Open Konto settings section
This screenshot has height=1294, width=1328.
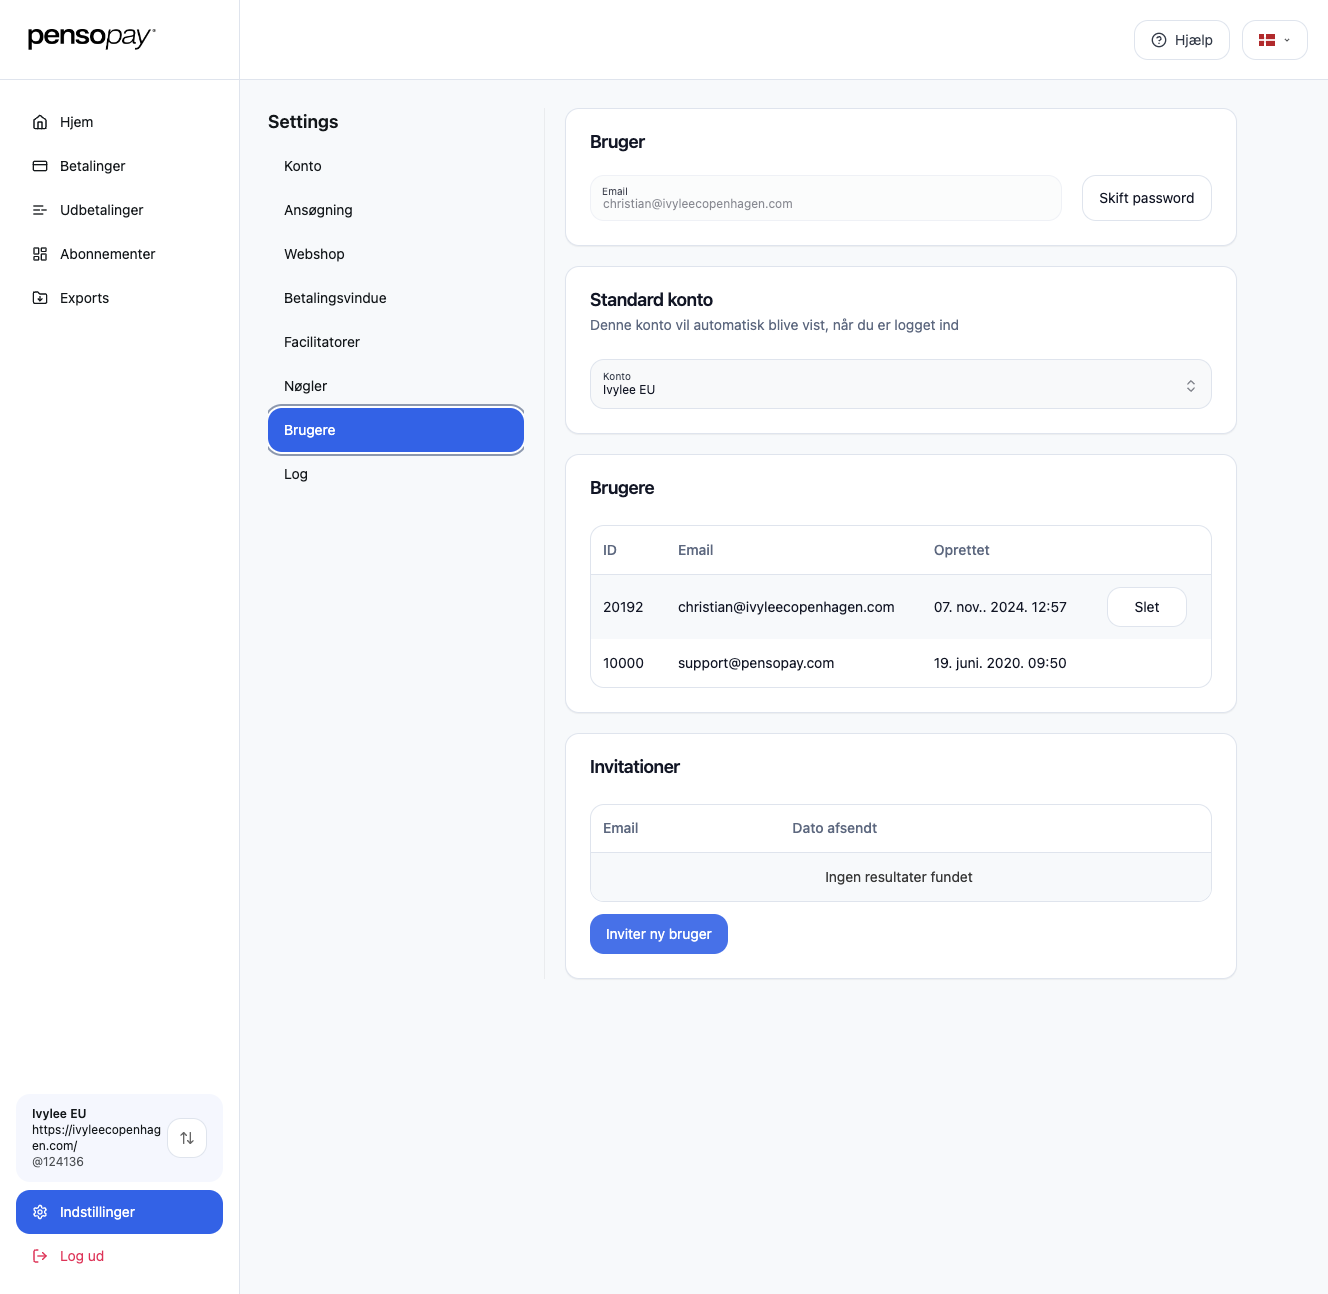396,166
